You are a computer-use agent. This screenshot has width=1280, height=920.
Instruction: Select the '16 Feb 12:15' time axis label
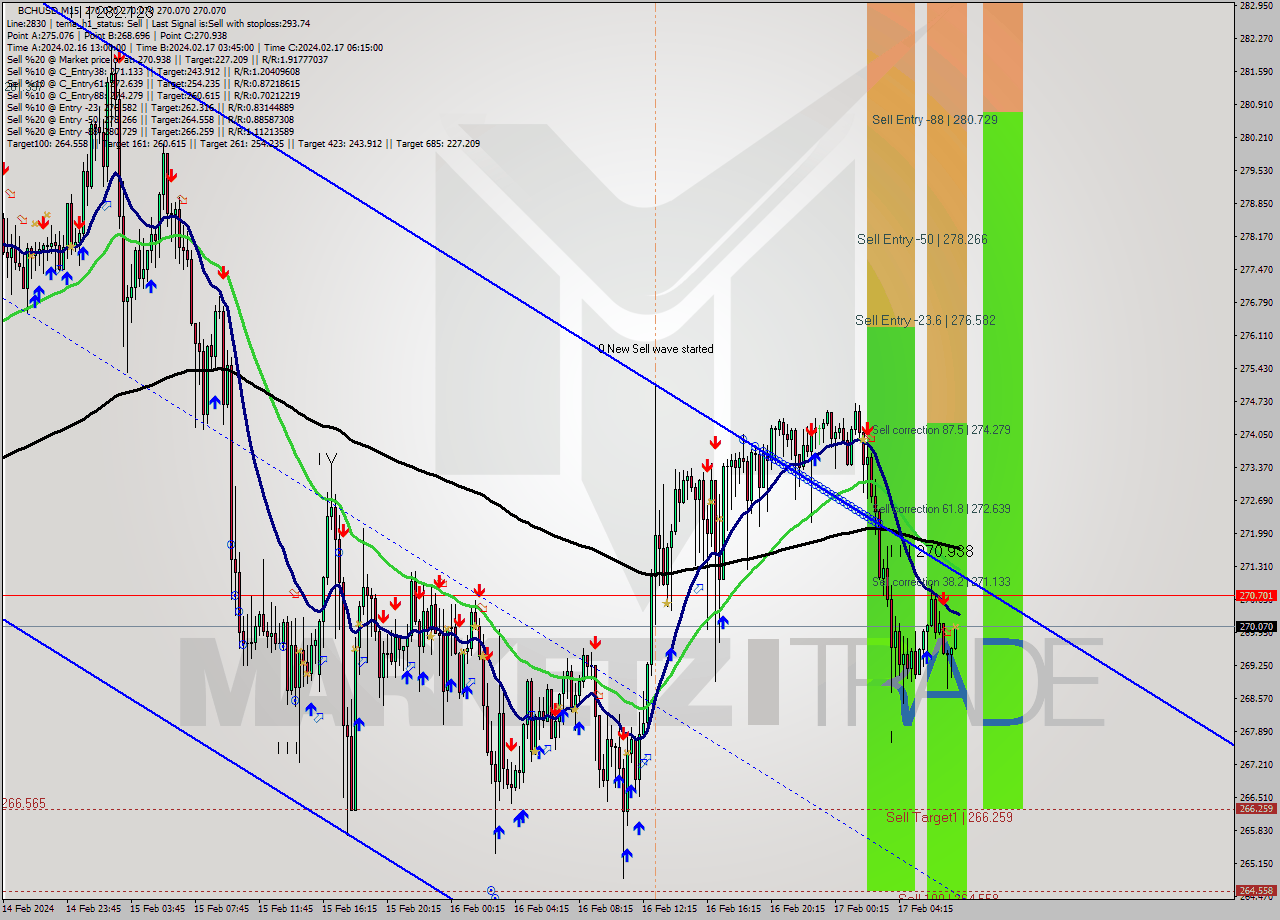coord(670,910)
